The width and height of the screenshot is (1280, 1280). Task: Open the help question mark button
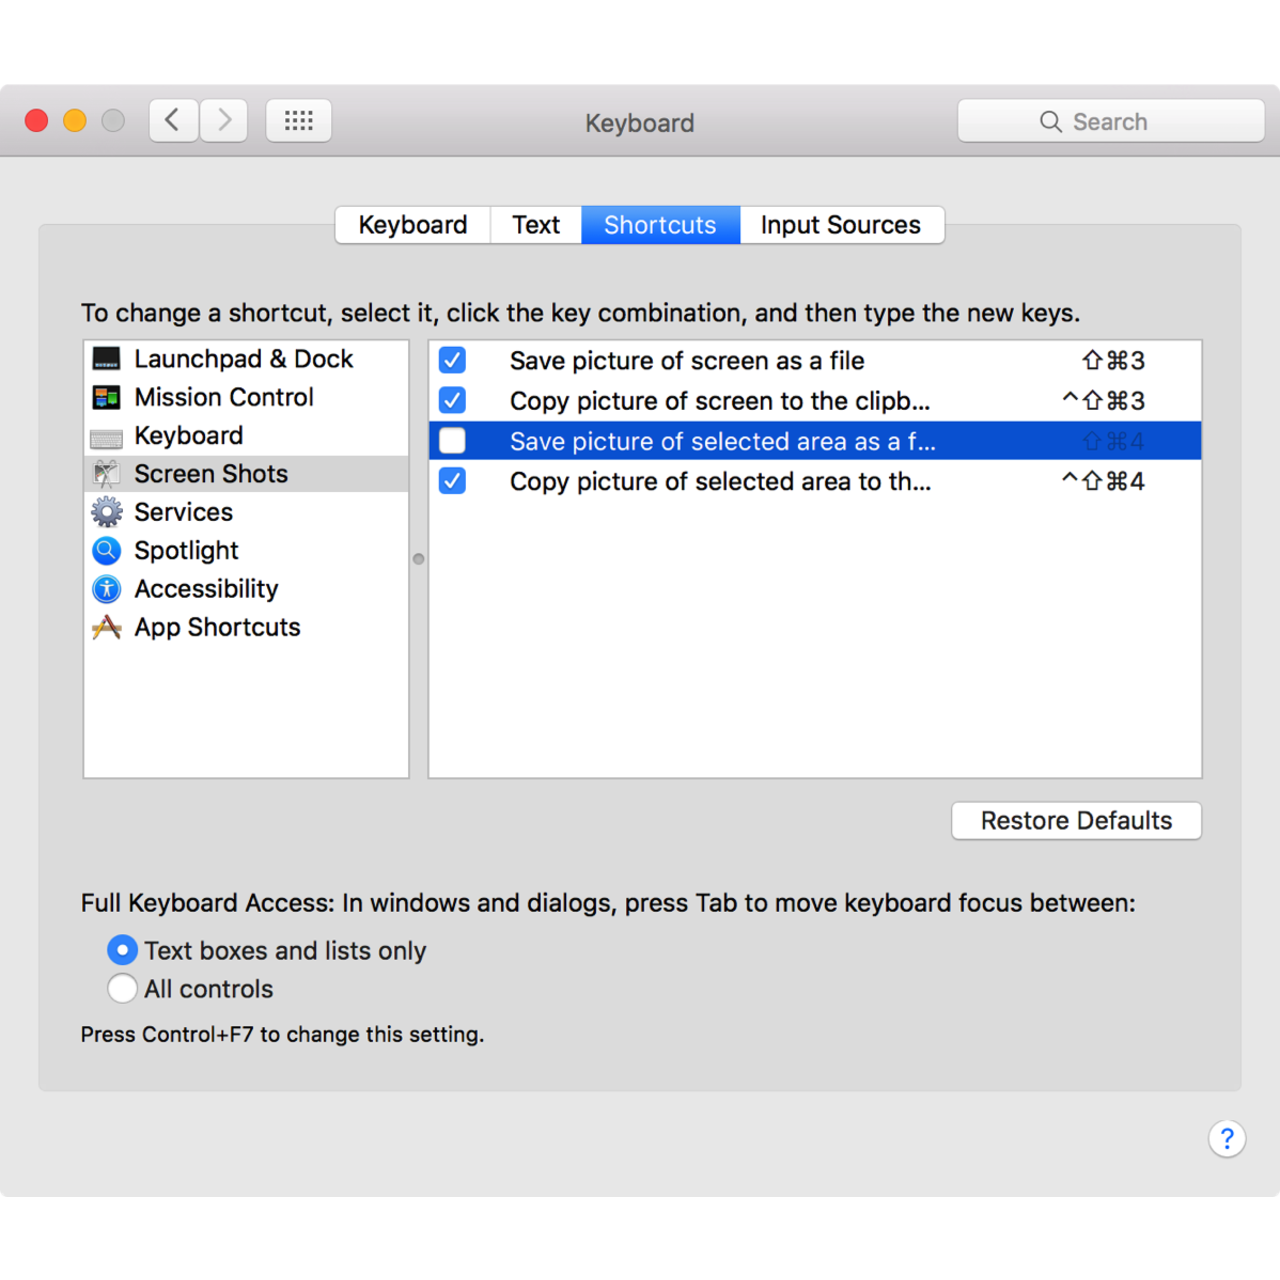pyautogui.click(x=1226, y=1138)
